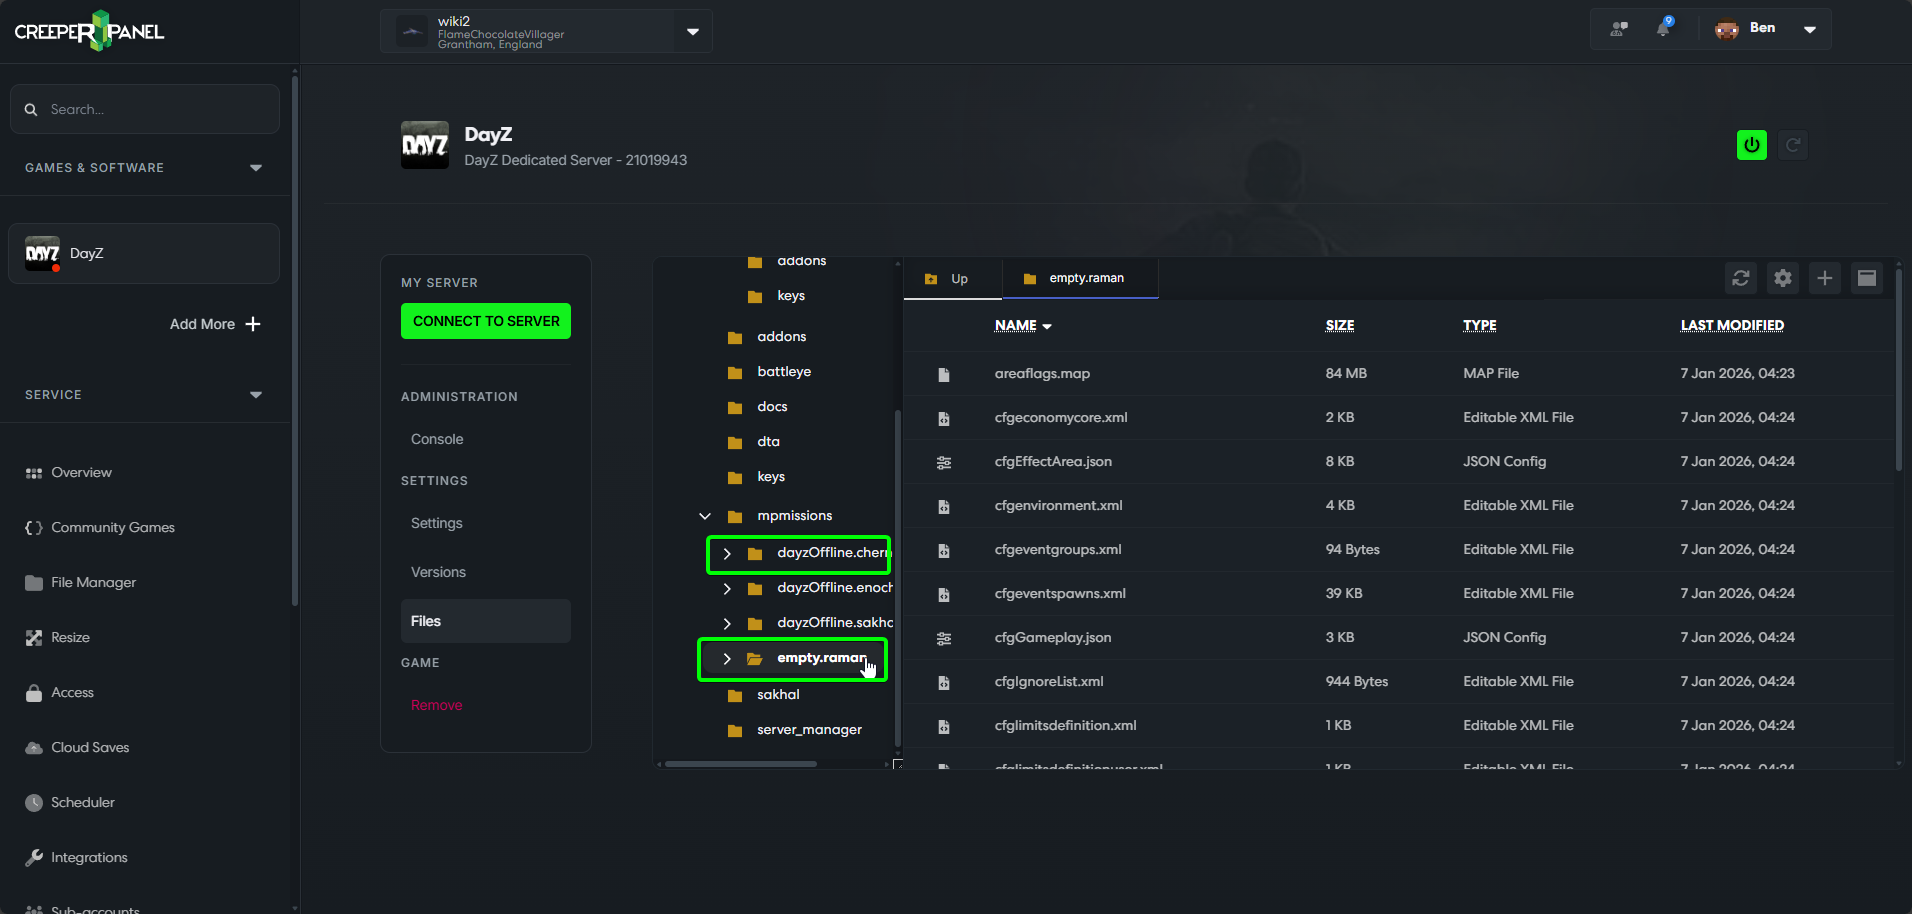Collapse the mpmissions folder
This screenshot has width=1912, height=914.
705,516
